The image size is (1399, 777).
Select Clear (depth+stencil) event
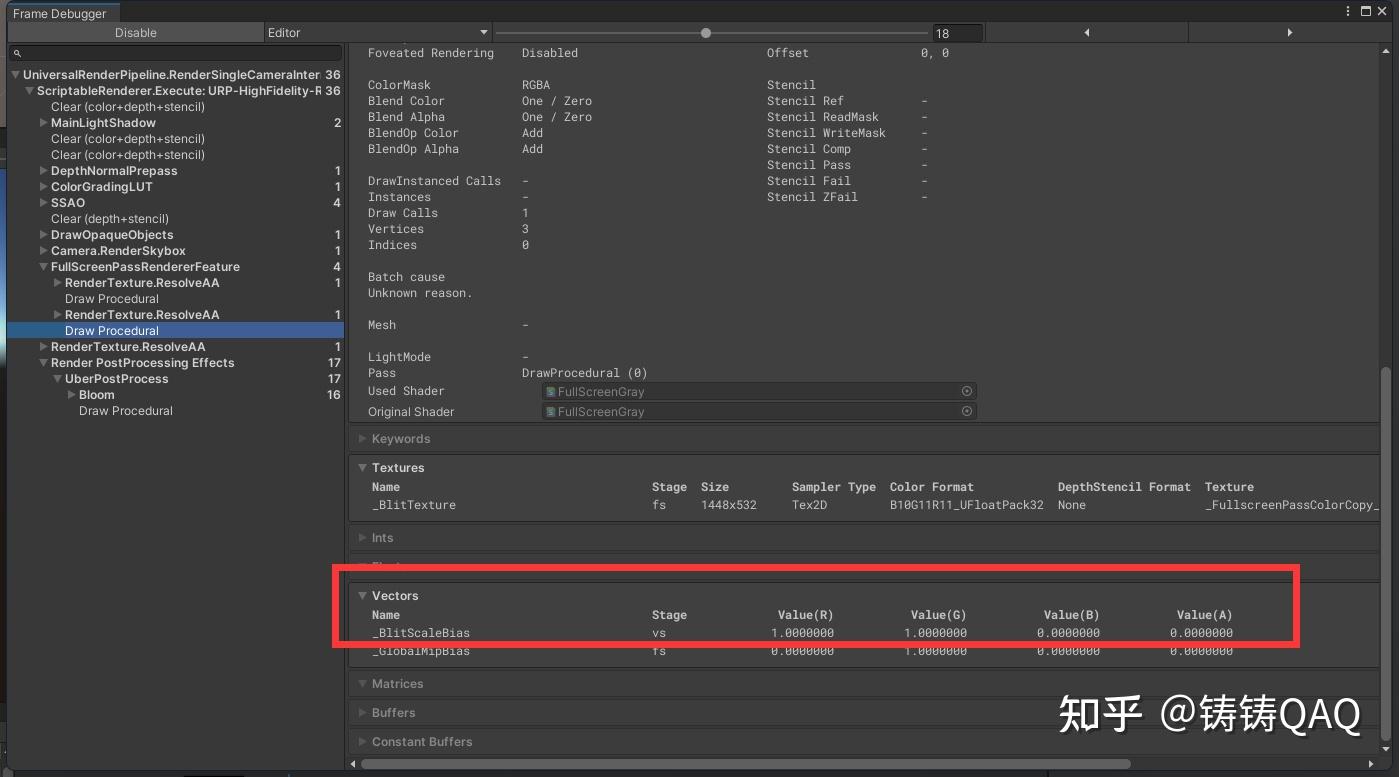click(110, 219)
